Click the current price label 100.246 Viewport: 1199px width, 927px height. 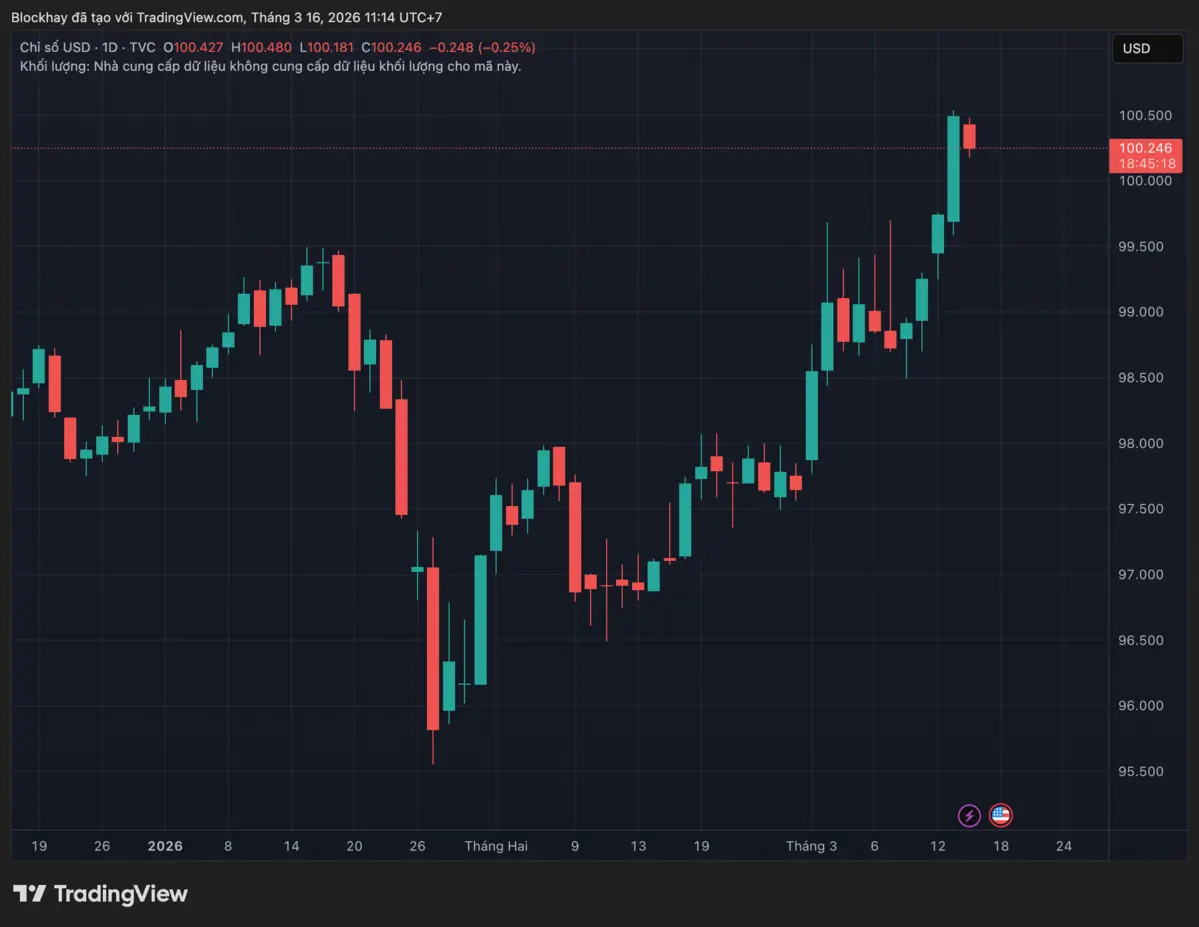[x=1144, y=150]
